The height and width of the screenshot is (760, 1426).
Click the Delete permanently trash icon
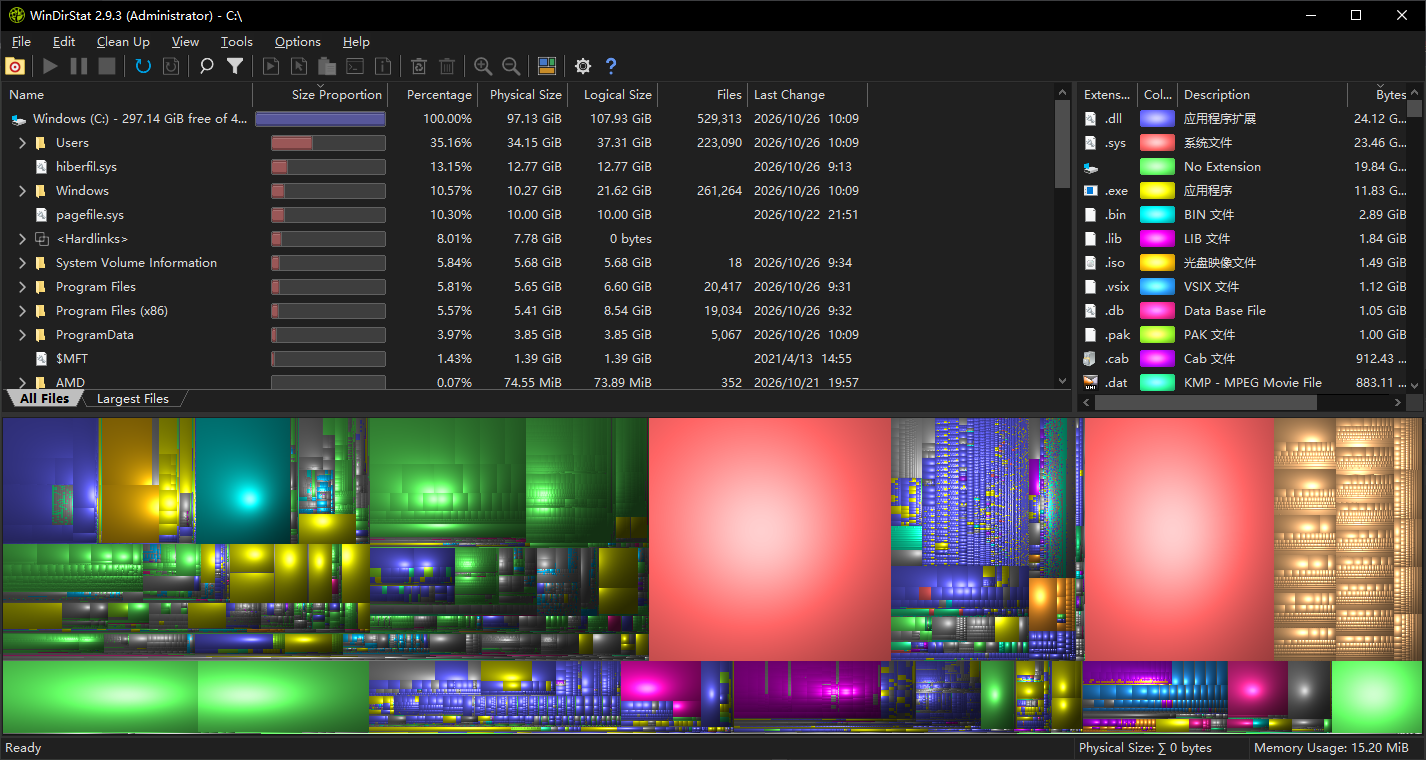point(447,66)
